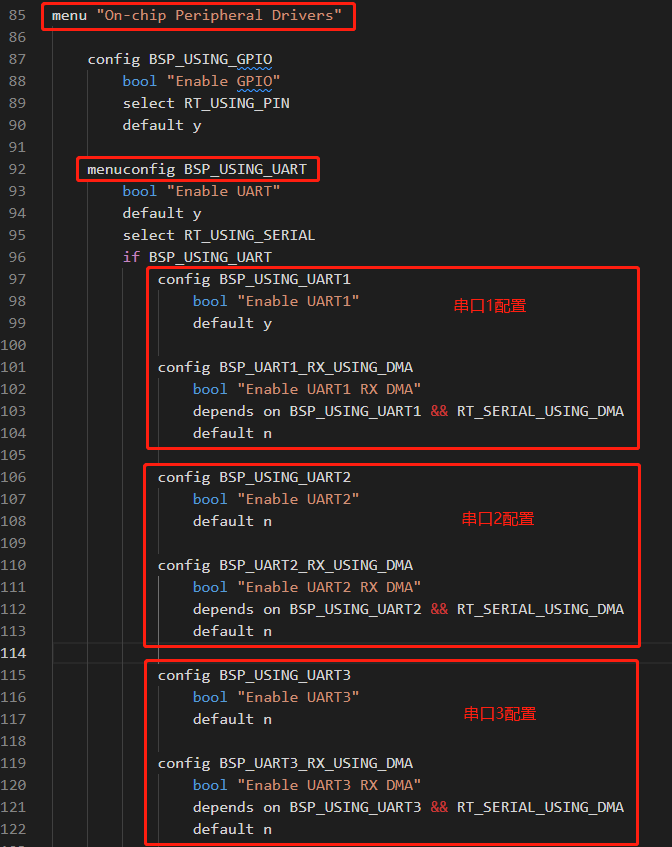Image resolution: width=672 pixels, height=847 pixels.
Task: Click line number 113 in the gutter
Action: tap(14, 631)
